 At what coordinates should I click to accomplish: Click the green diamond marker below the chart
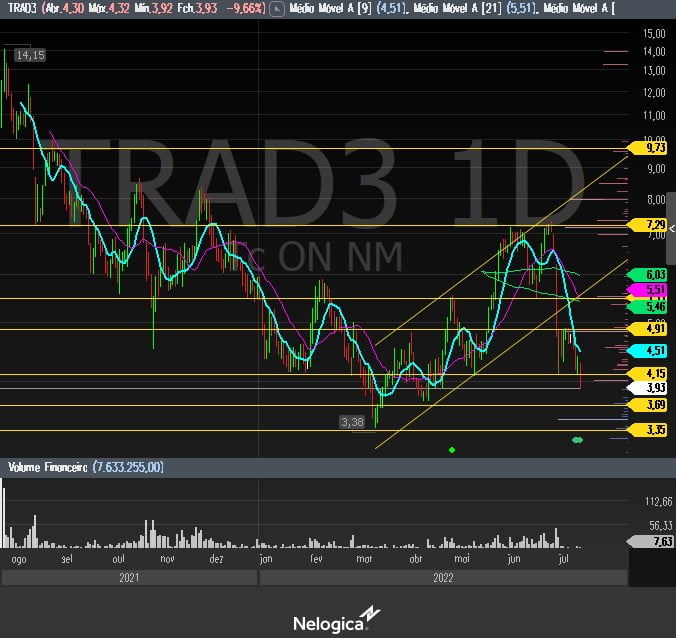[452, 450]
